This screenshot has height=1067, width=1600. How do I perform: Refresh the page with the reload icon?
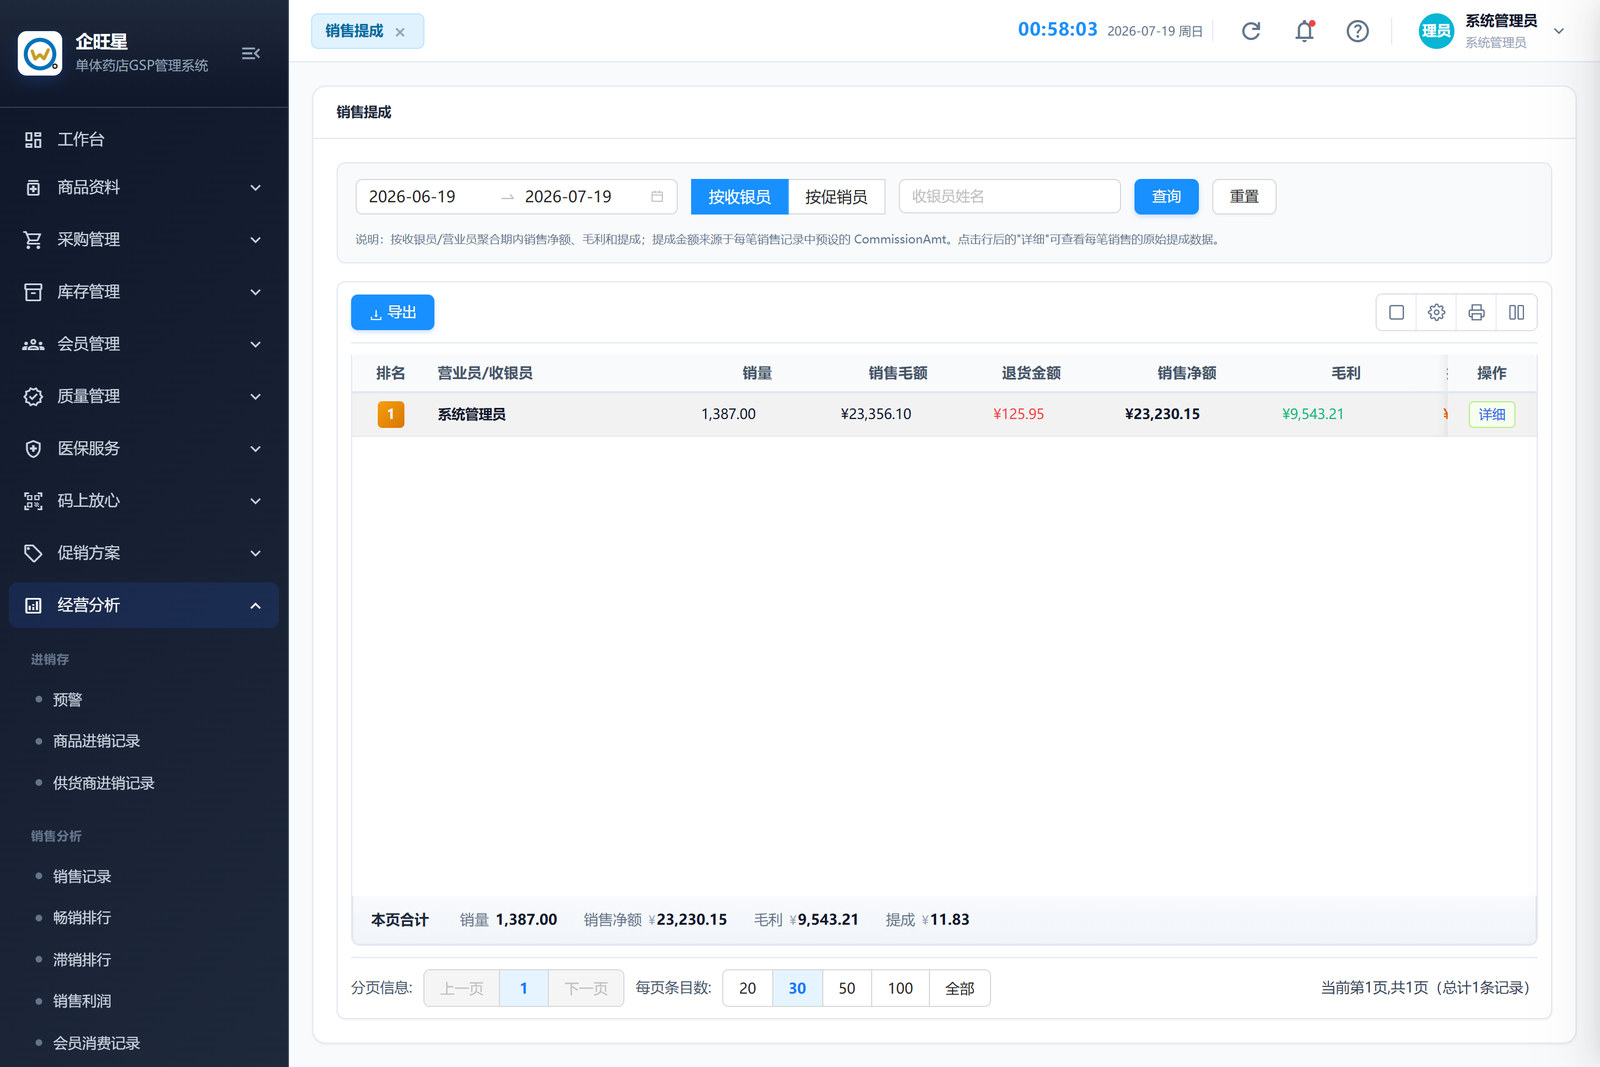[x=1251, y=31]
